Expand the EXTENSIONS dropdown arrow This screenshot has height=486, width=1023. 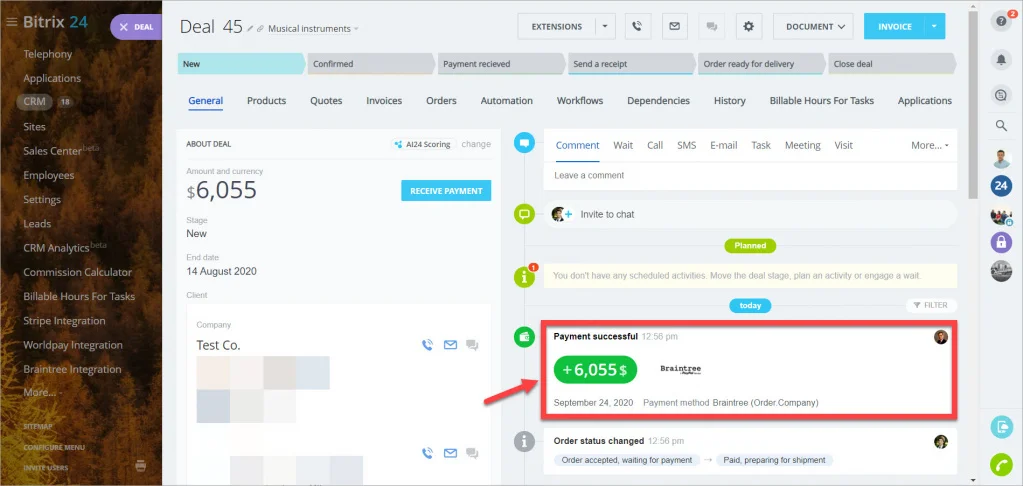pos(605,27)
